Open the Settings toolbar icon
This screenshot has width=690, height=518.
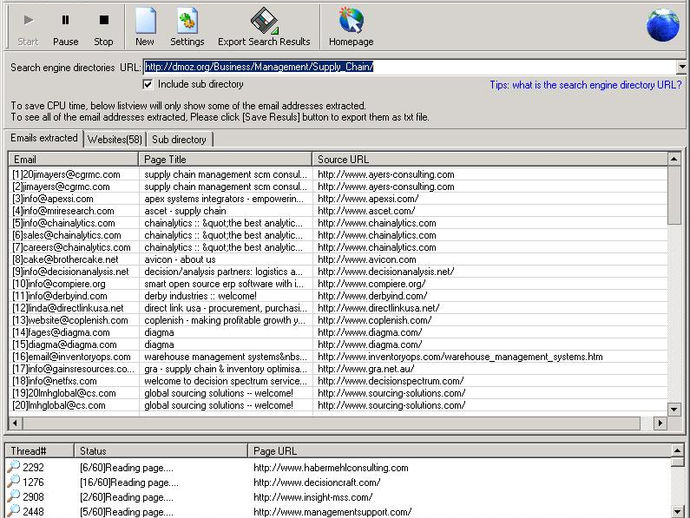pos(187,27)
